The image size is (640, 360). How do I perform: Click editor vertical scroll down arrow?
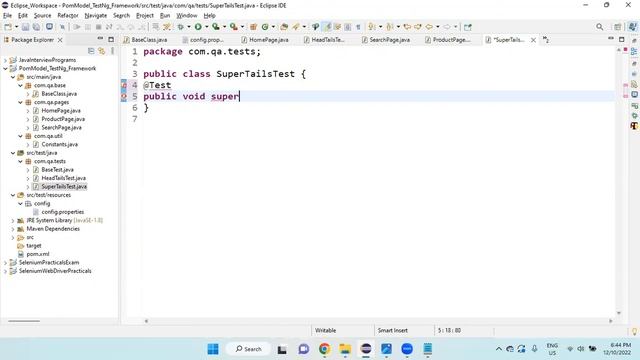[619, 313]
